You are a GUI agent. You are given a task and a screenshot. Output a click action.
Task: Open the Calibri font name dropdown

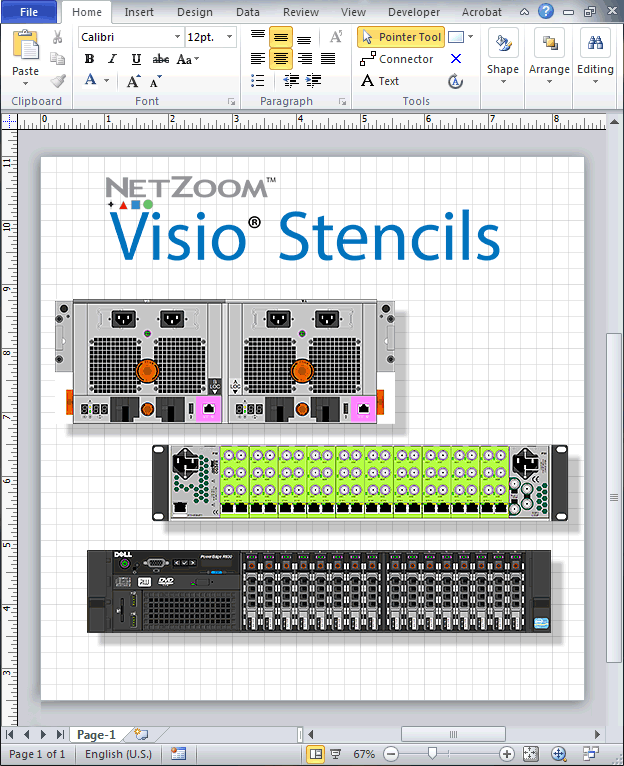point(177,37)
